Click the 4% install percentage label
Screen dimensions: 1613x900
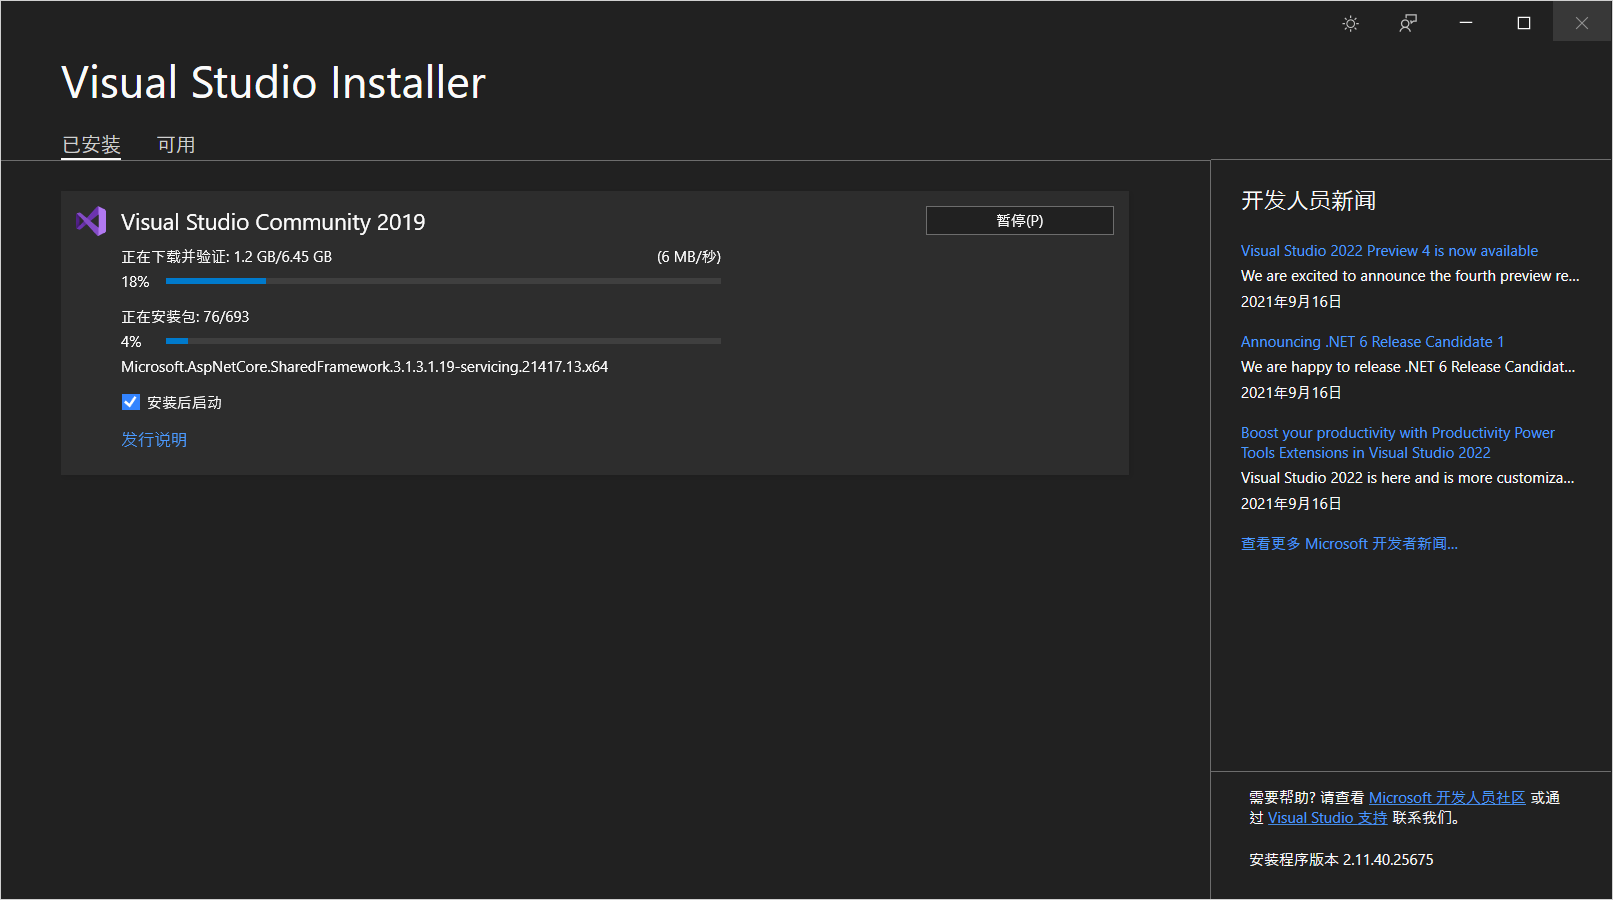tap(131, 342)
